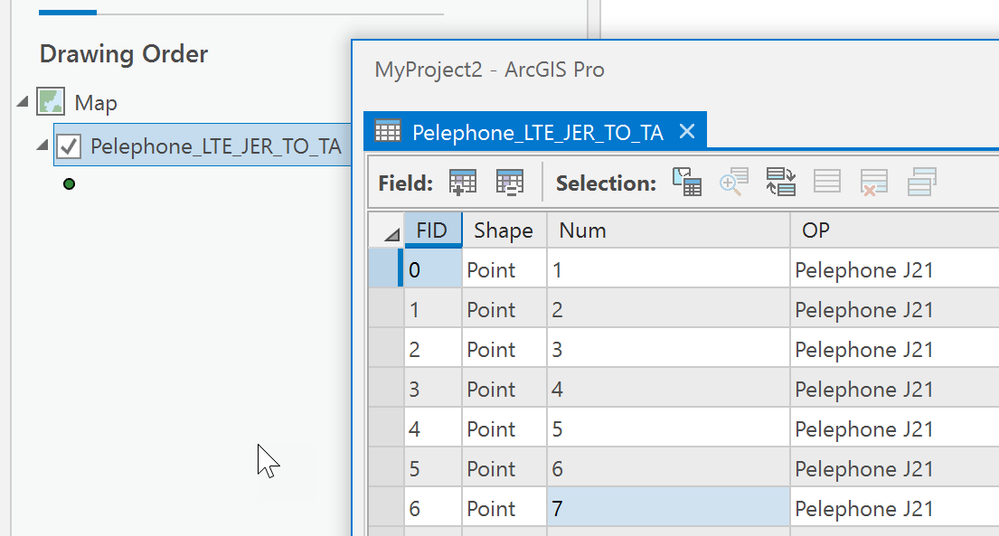The height and width of the screenshot is (536, 999).
Task: Click the Num cell containing 7
Action: click(x=667, y=509)
